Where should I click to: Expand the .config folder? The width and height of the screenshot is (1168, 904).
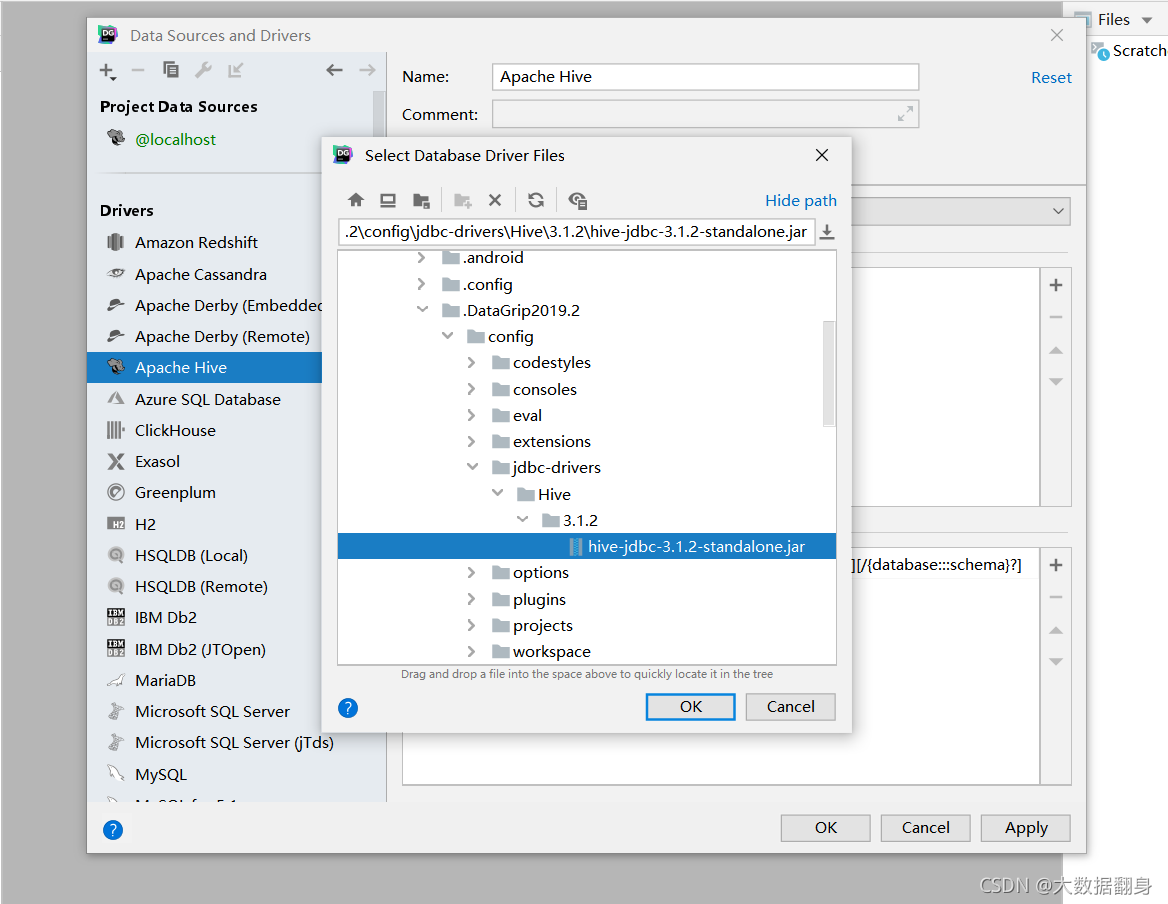coord(422,284)
